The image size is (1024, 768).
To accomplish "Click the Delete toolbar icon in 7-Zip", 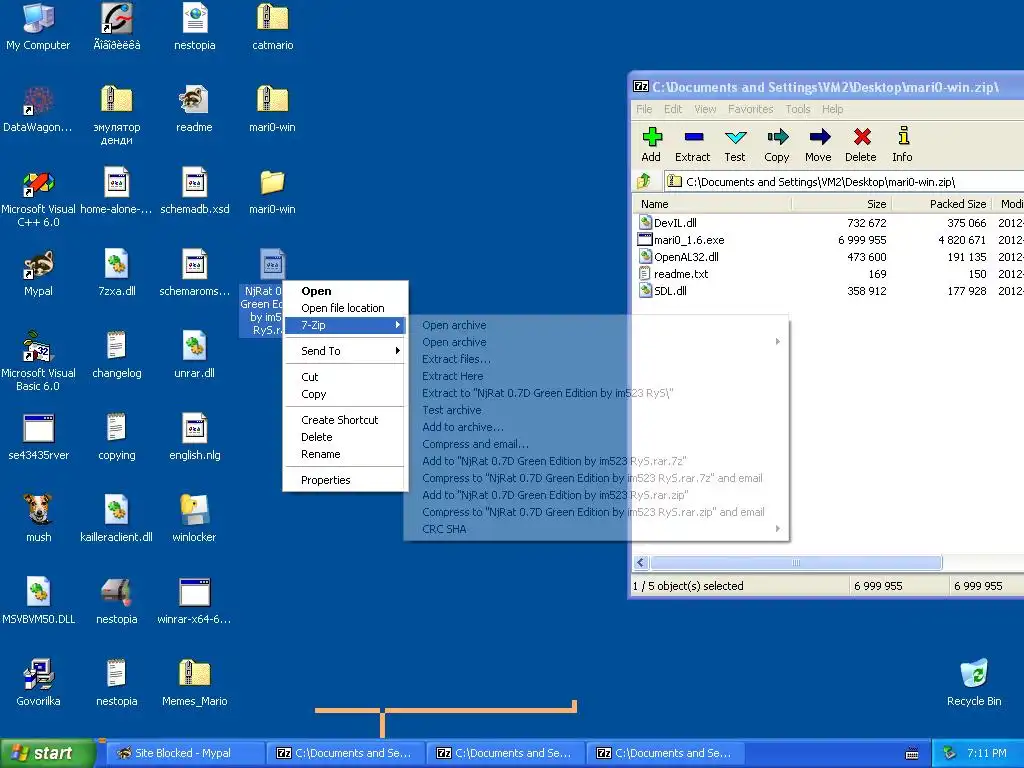I will coord(861,144).
